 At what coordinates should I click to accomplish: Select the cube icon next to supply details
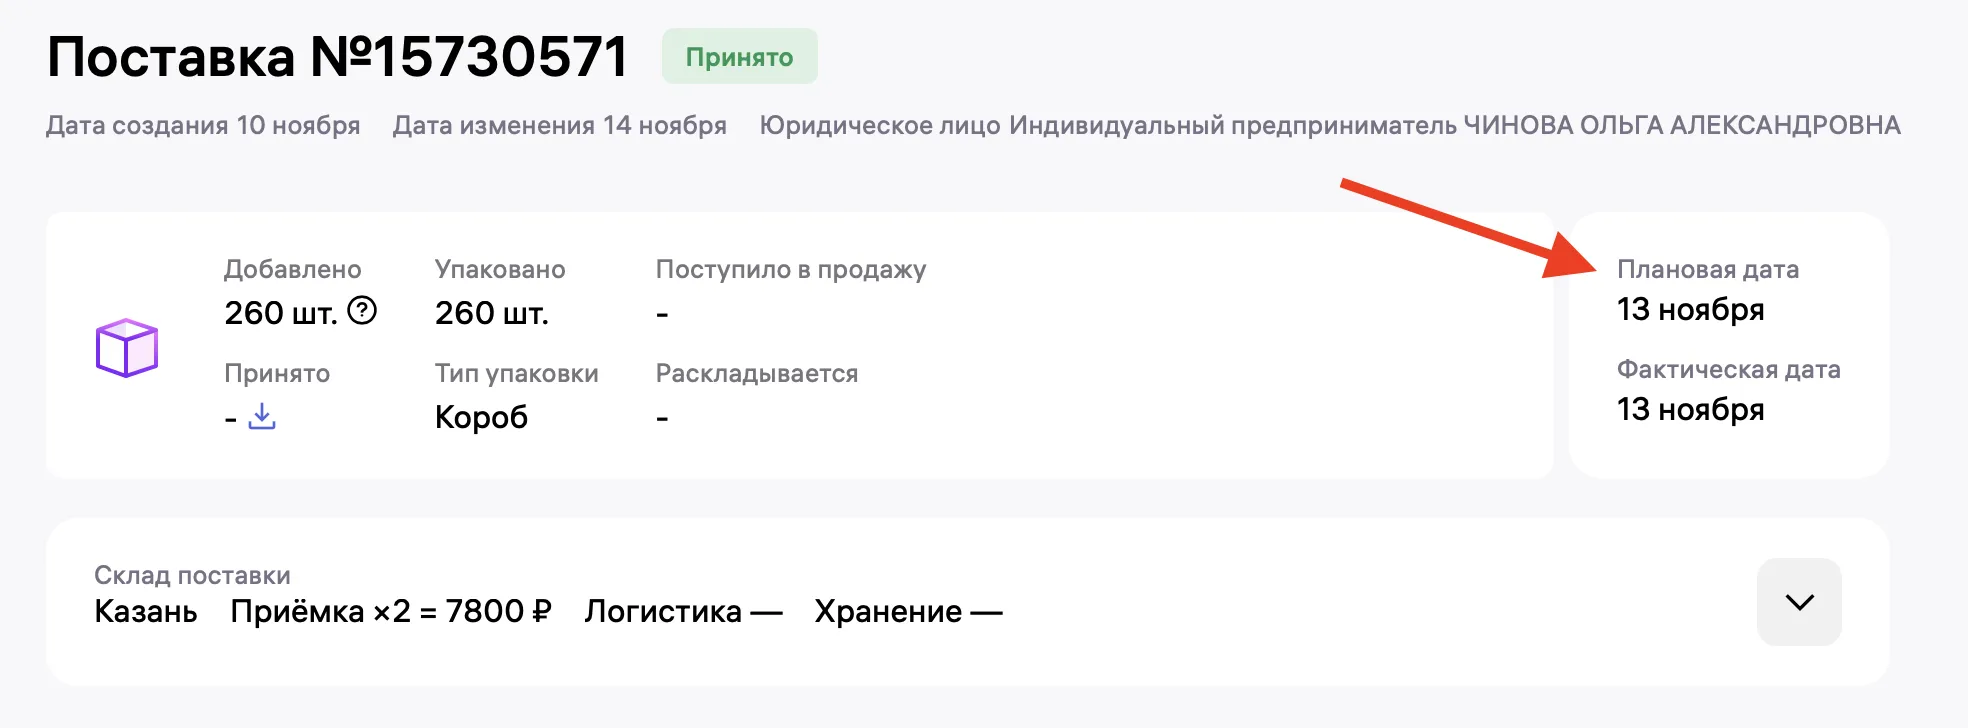point(128,349)
